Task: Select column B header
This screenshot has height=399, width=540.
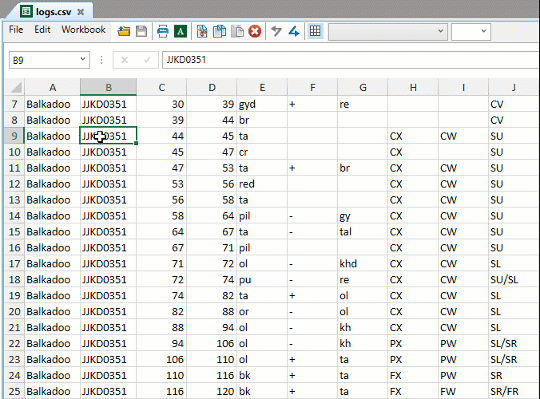Action: [x=108, y=87]
